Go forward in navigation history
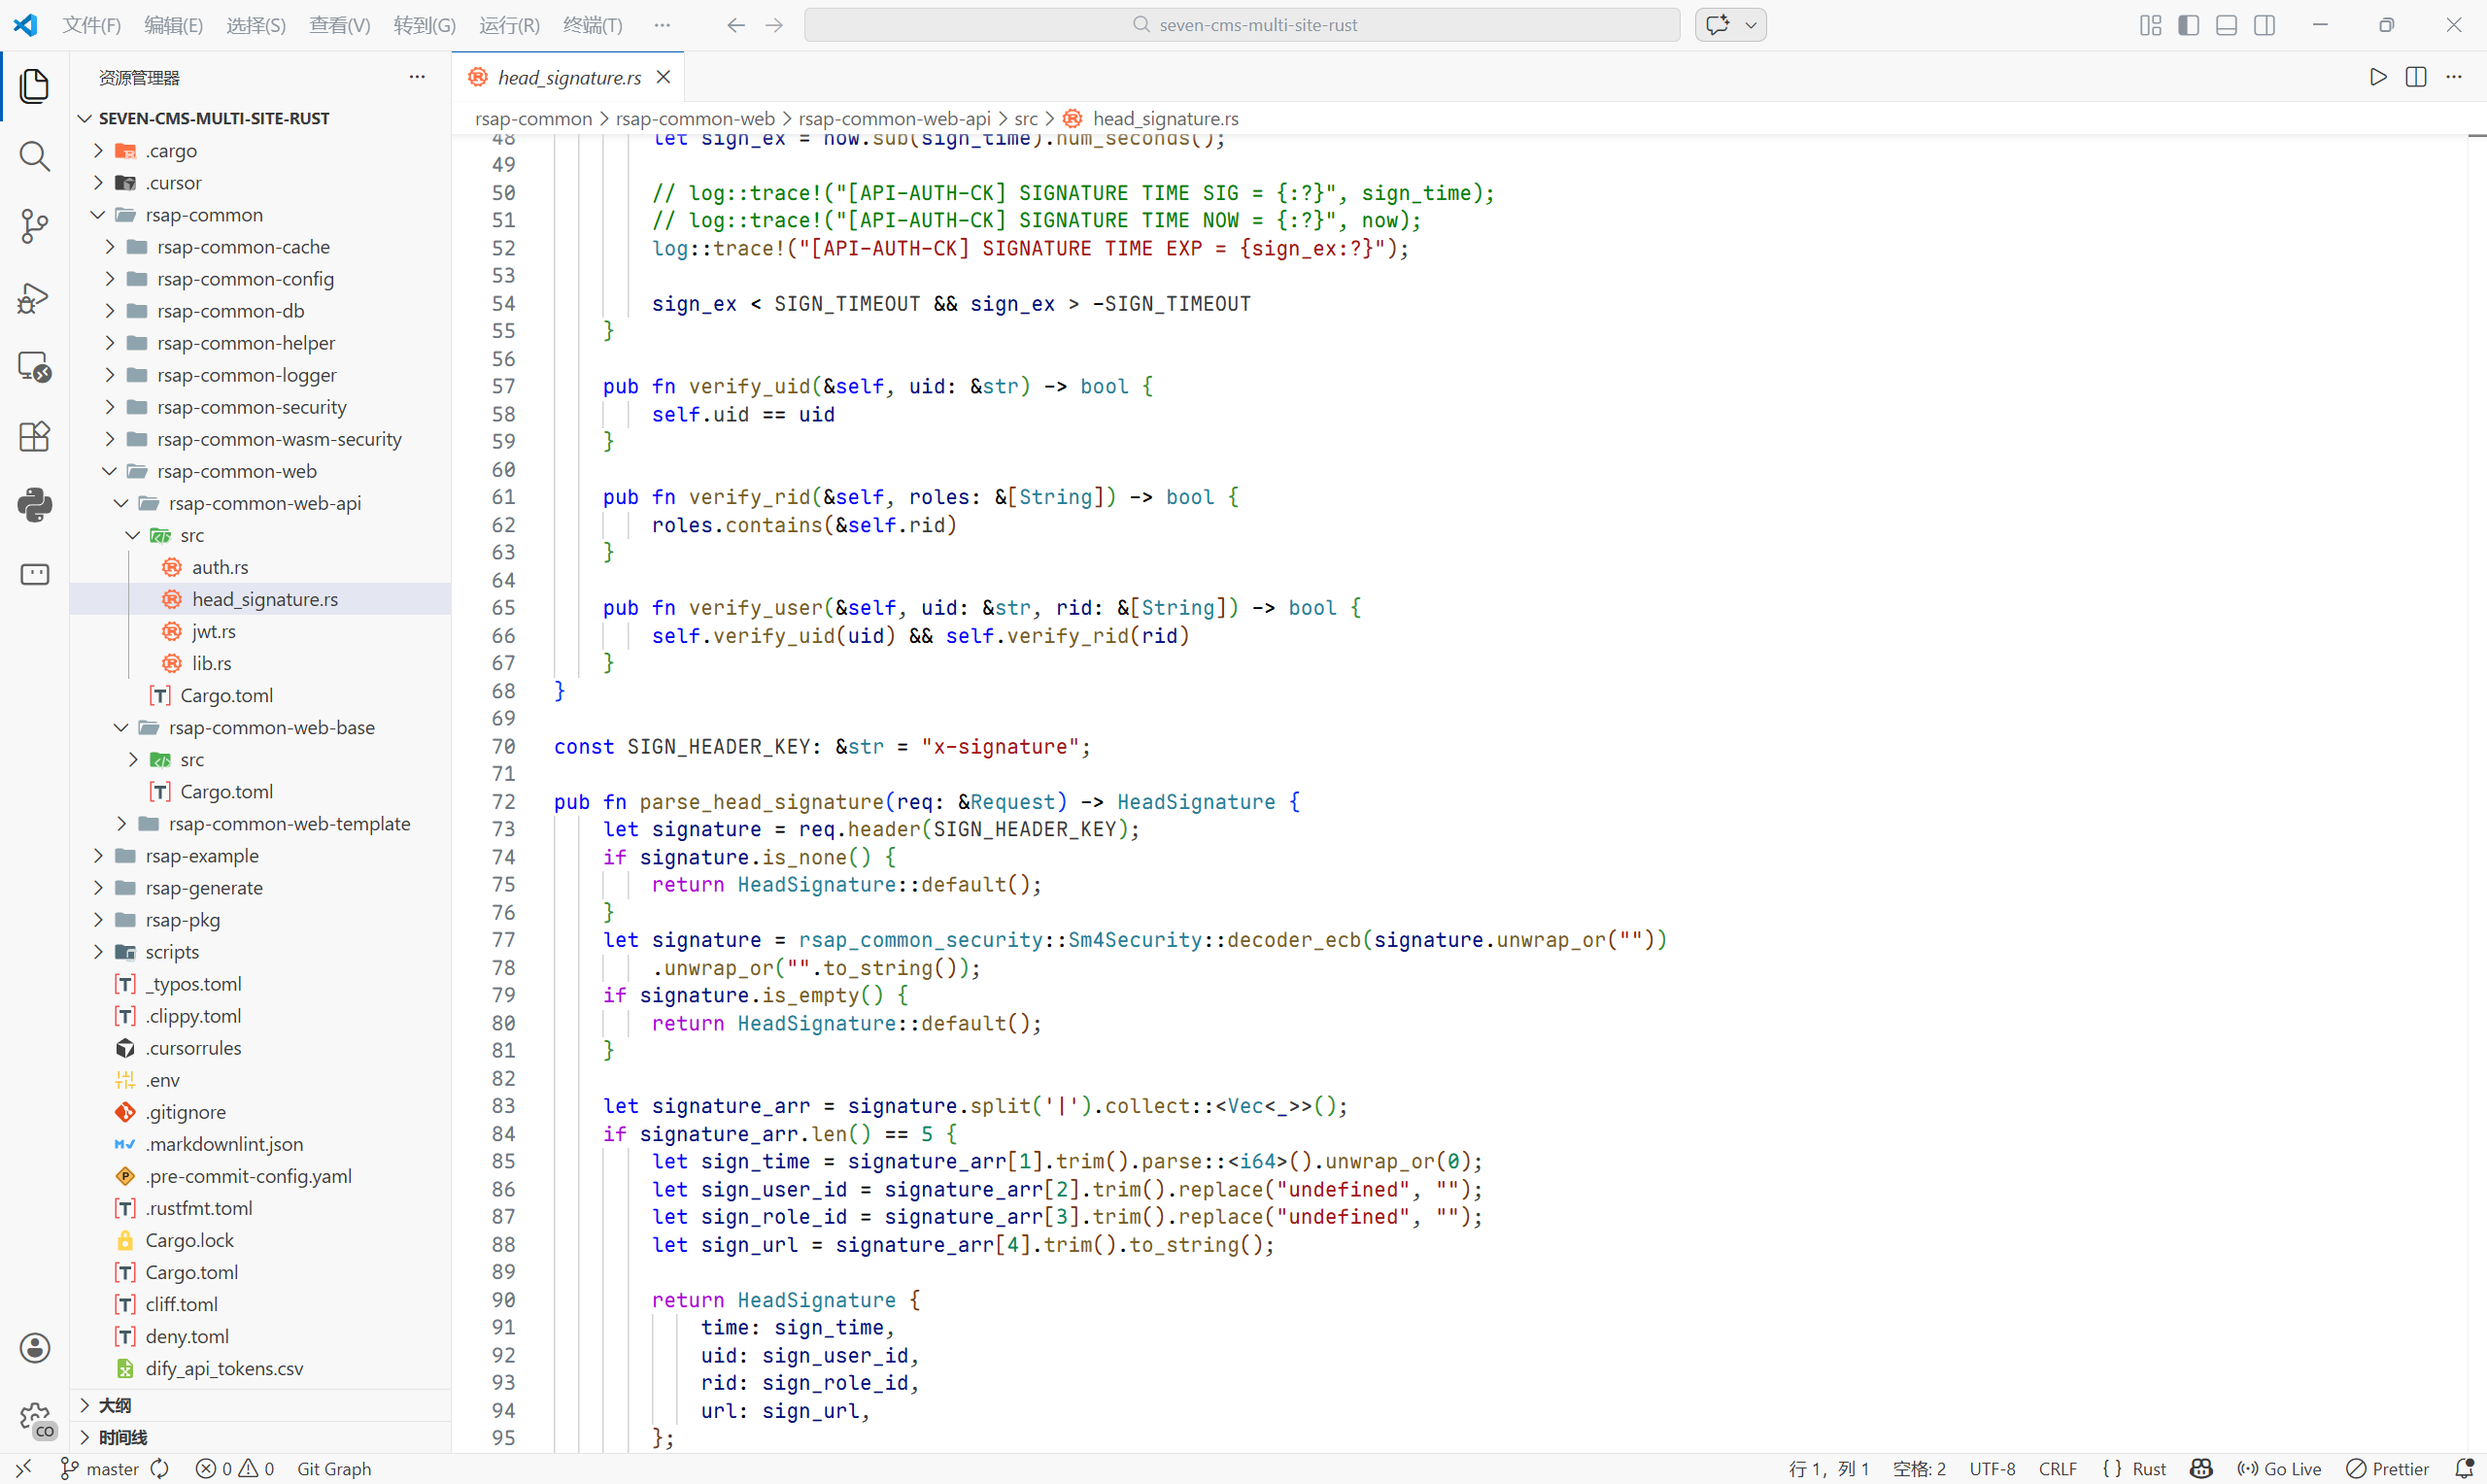Image resolution: width=2487 pixels, height=1484 pixels. (x=774, y=25)
